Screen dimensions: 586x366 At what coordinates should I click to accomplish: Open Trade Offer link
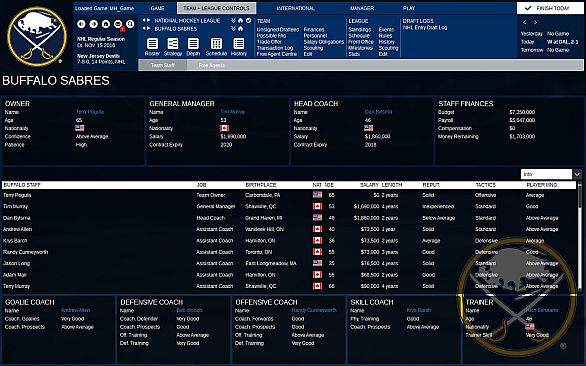269,42
